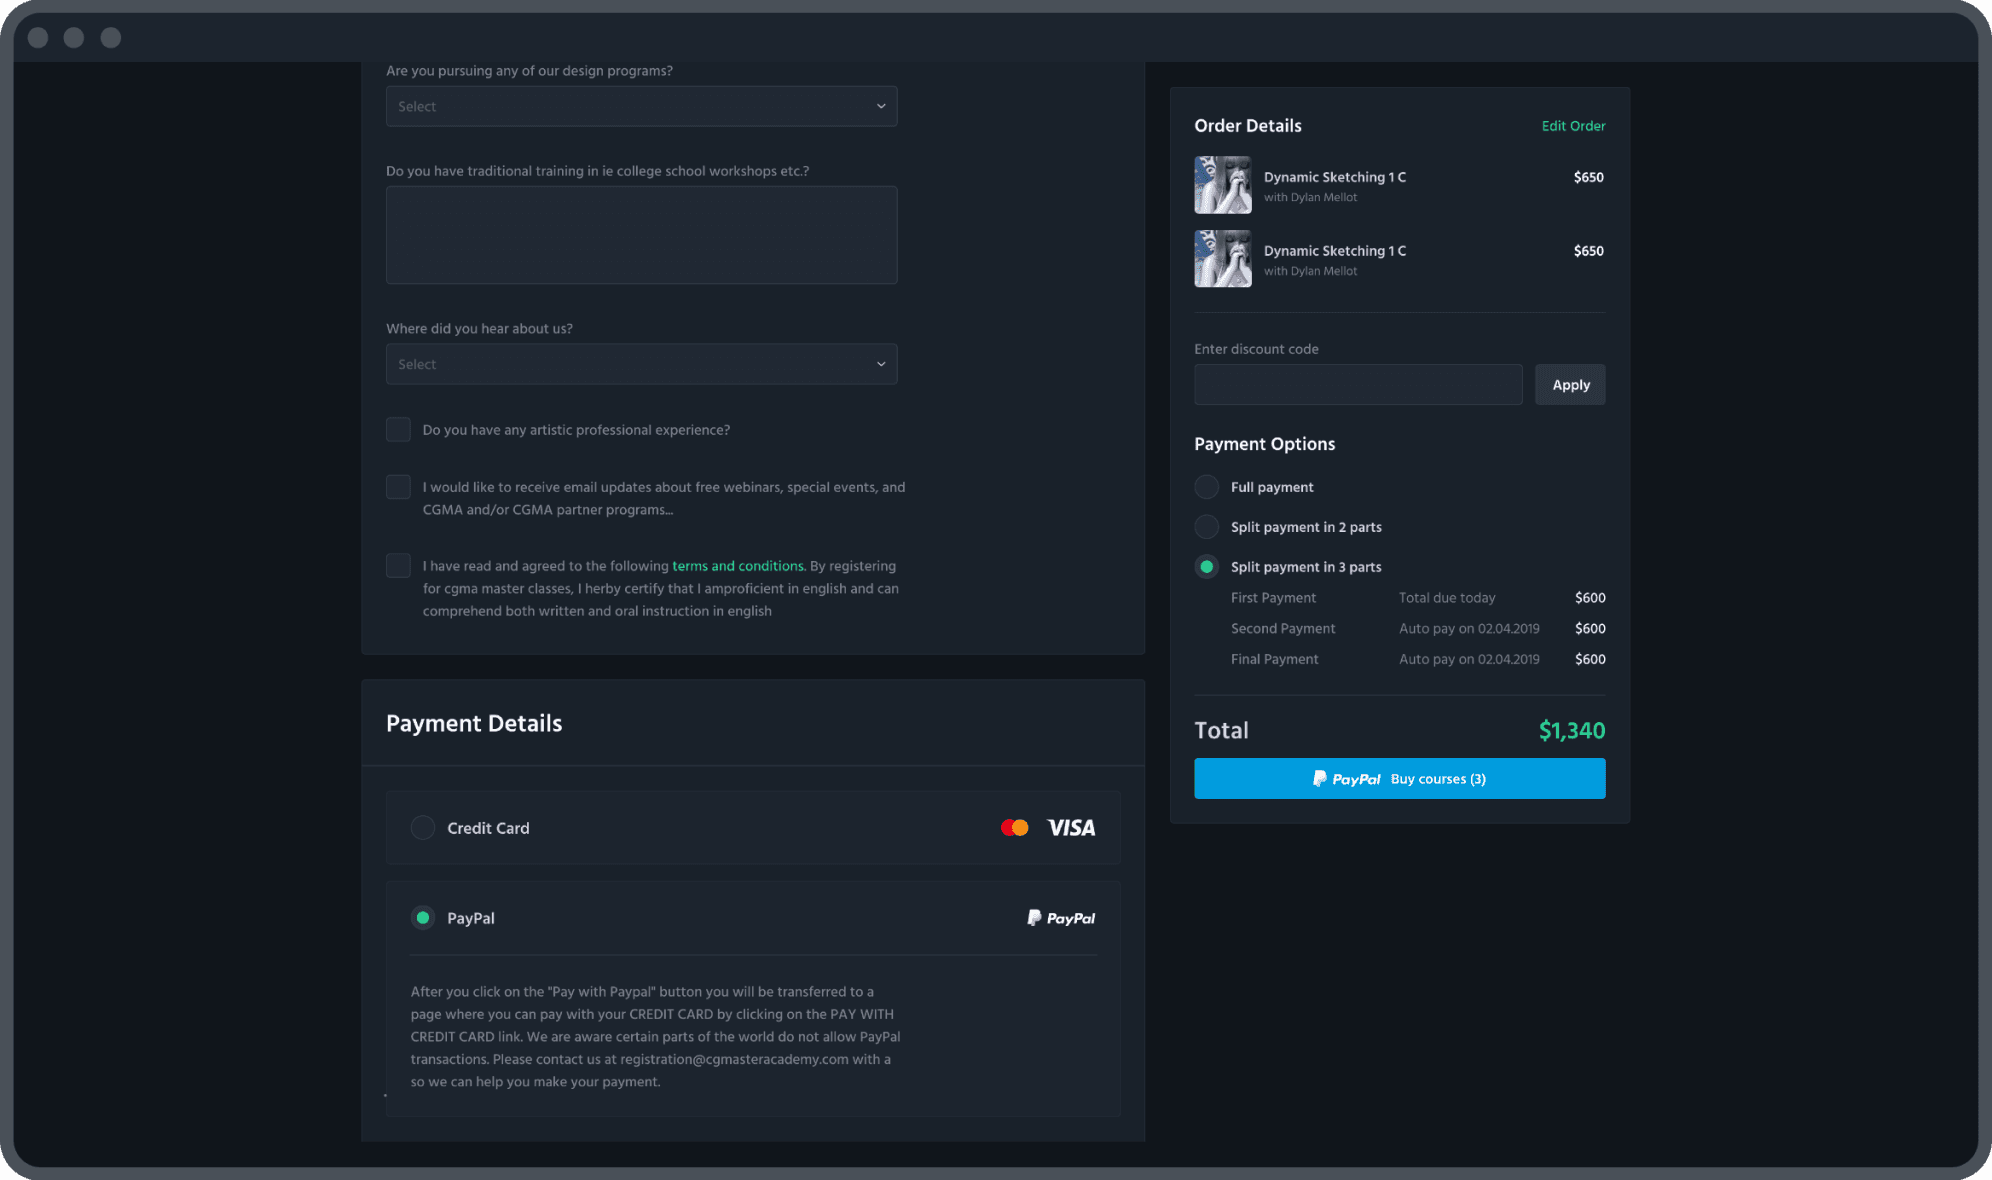Focus the discount code input field
The width and height of the screenshot is (1992, 1180).
pyautogui.click(x=1357, y=385)
